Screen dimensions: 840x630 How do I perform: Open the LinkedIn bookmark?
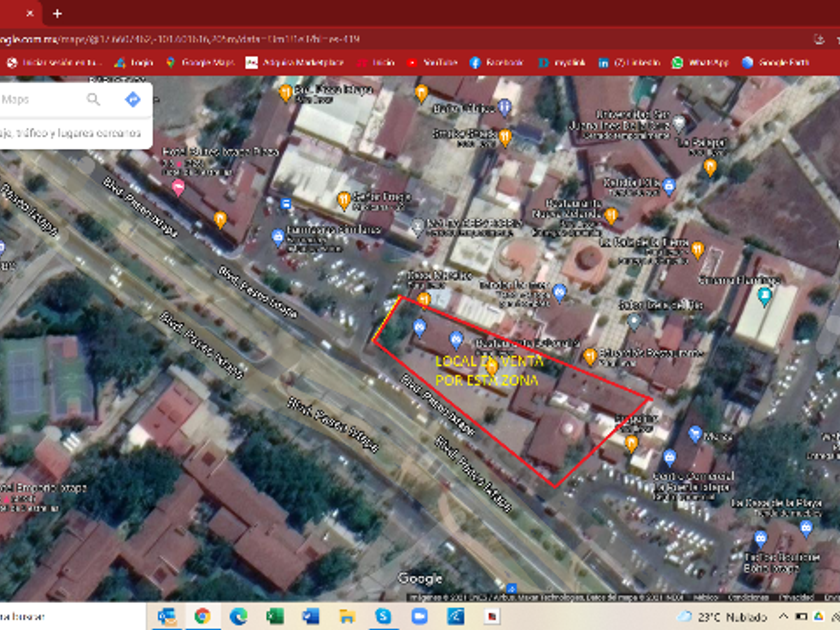(630, 62)
